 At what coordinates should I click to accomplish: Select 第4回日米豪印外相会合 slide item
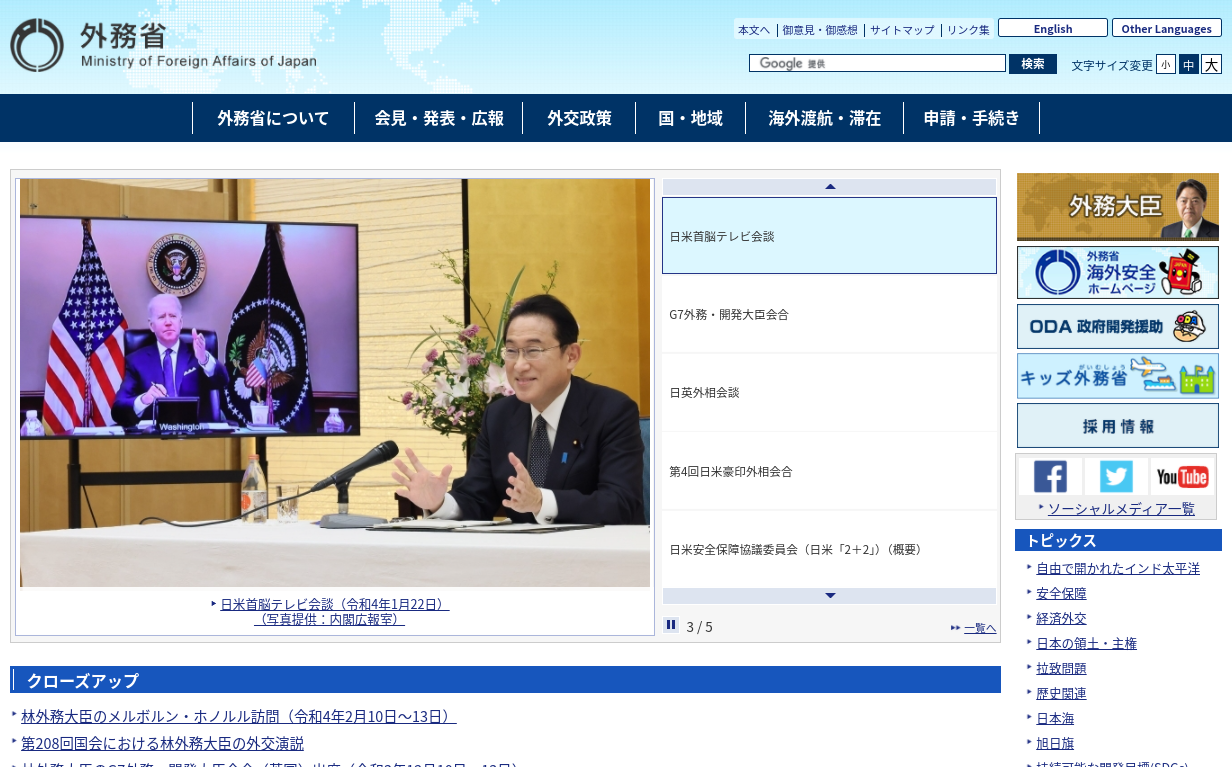tap(829, 471)
